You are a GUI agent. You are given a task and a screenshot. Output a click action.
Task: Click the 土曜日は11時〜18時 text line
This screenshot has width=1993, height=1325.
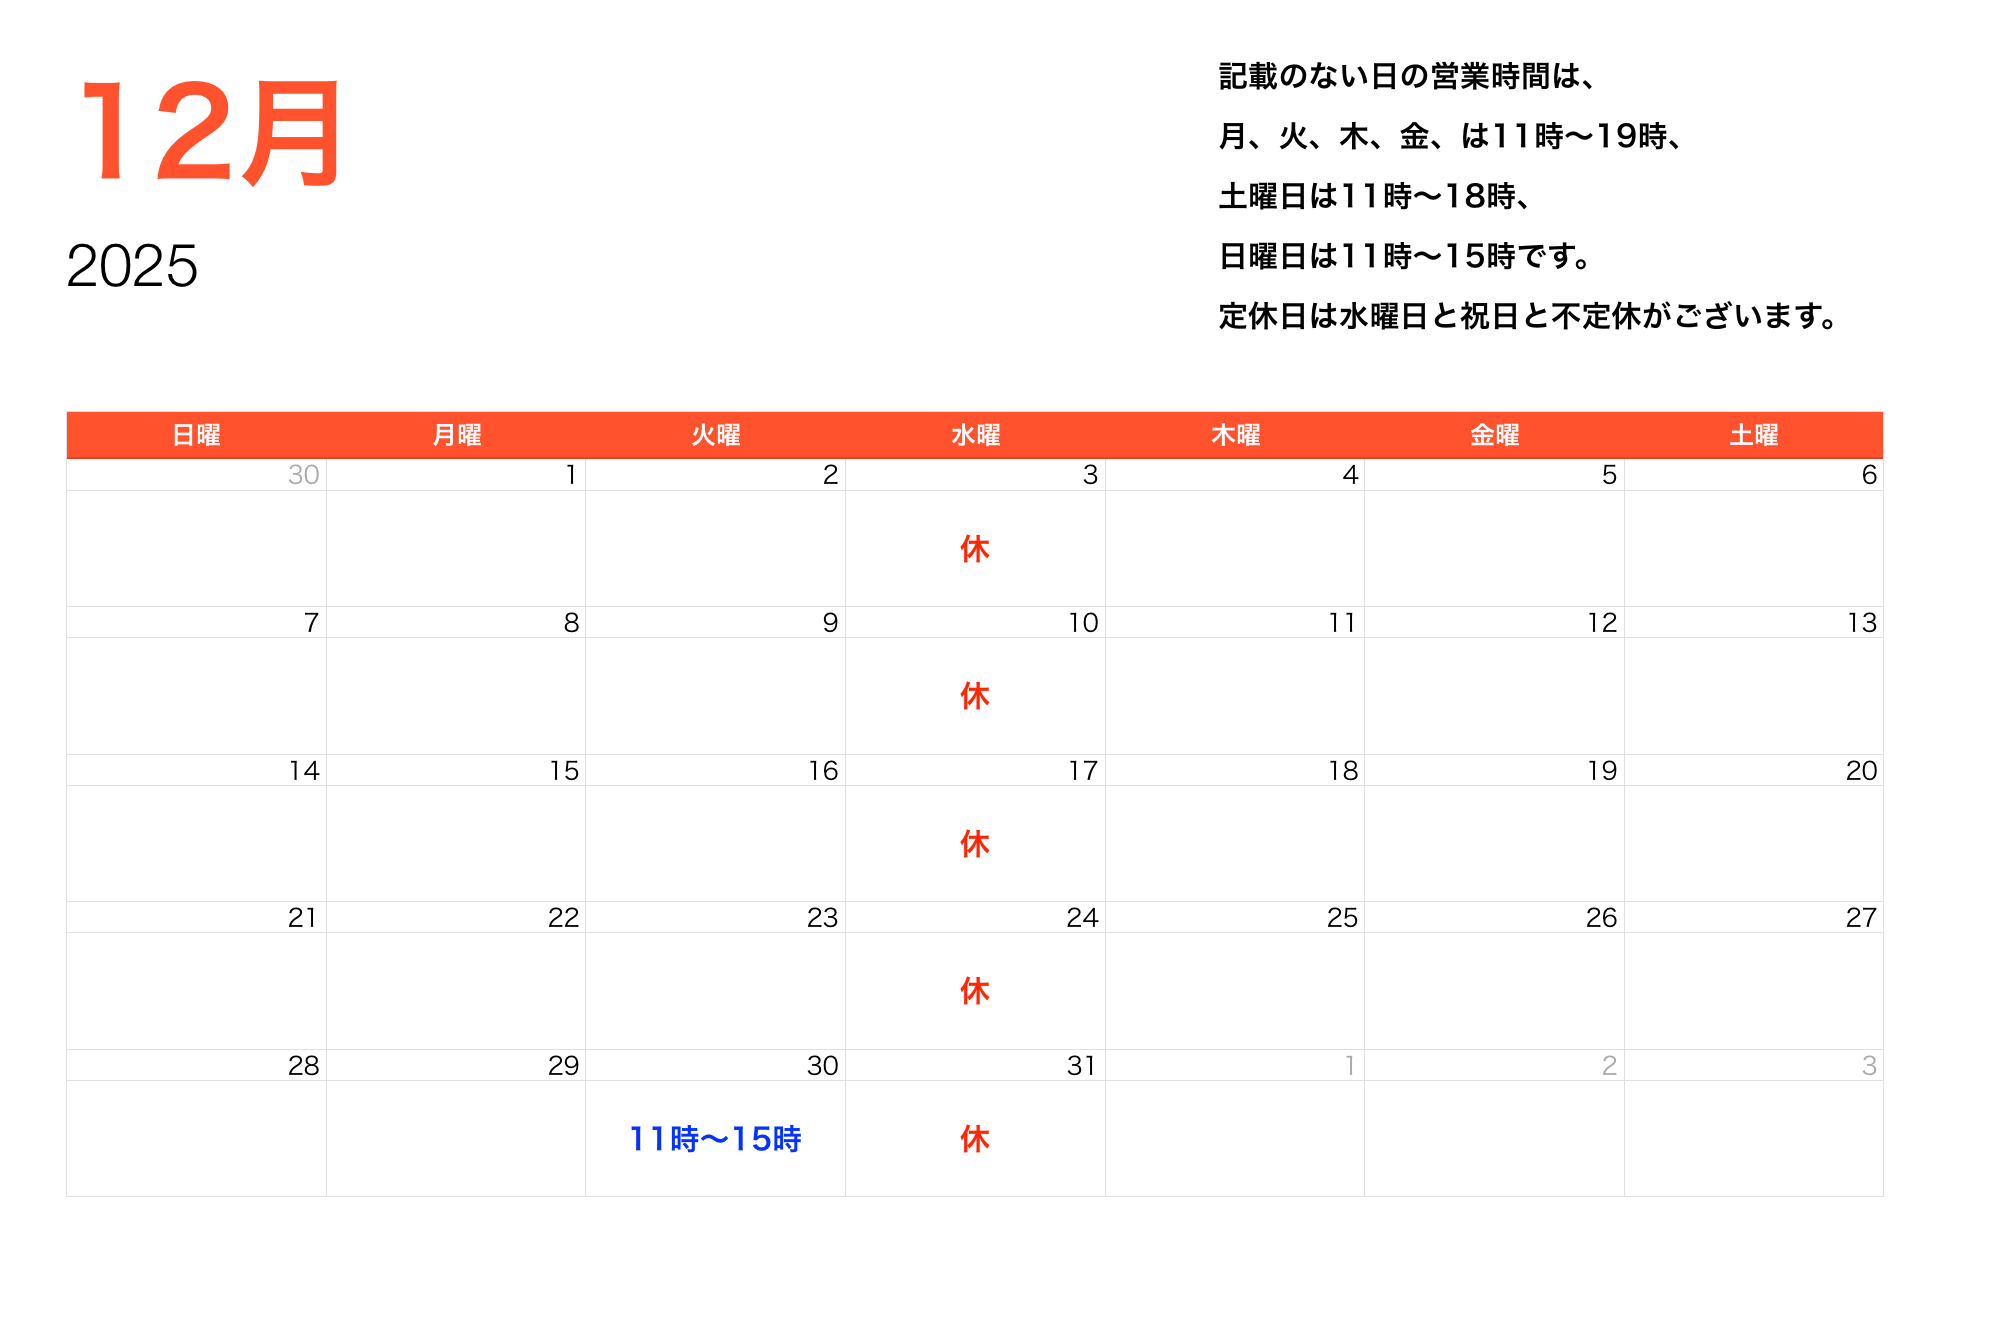[x=1374, y=196]
